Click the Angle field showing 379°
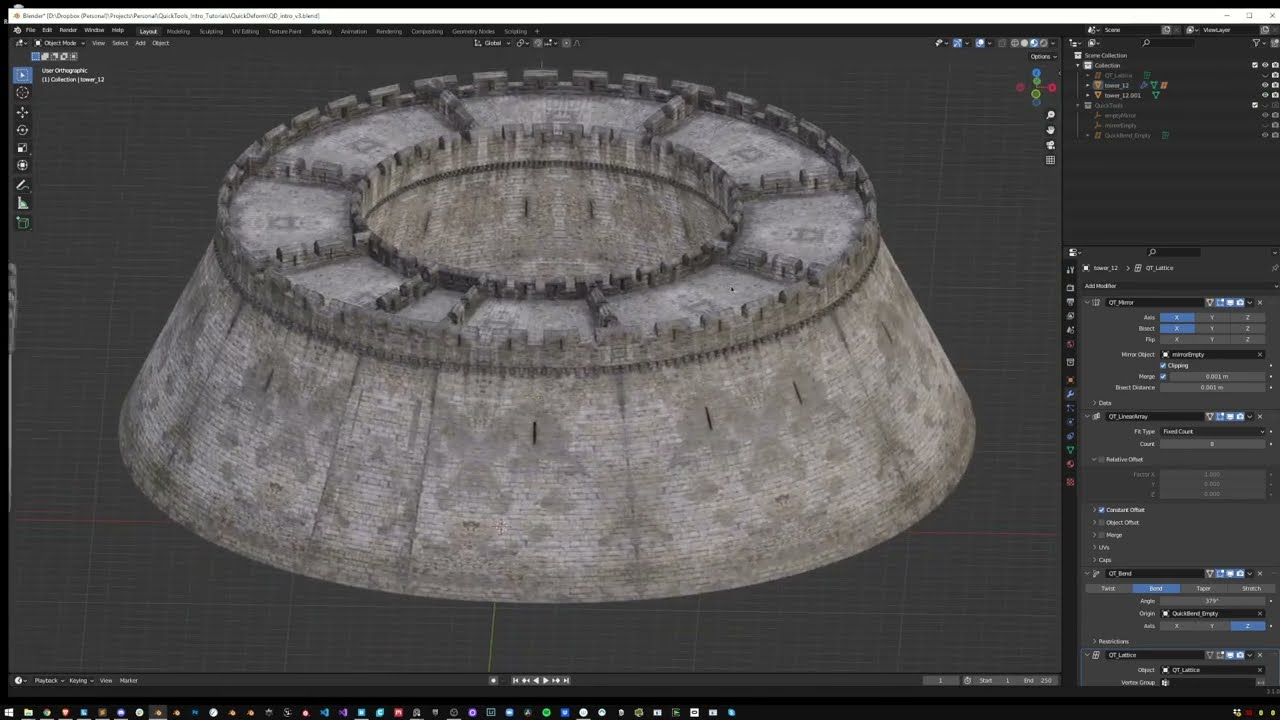Viewport: 1280px width, 720px height. click(x=1212, y=601)
